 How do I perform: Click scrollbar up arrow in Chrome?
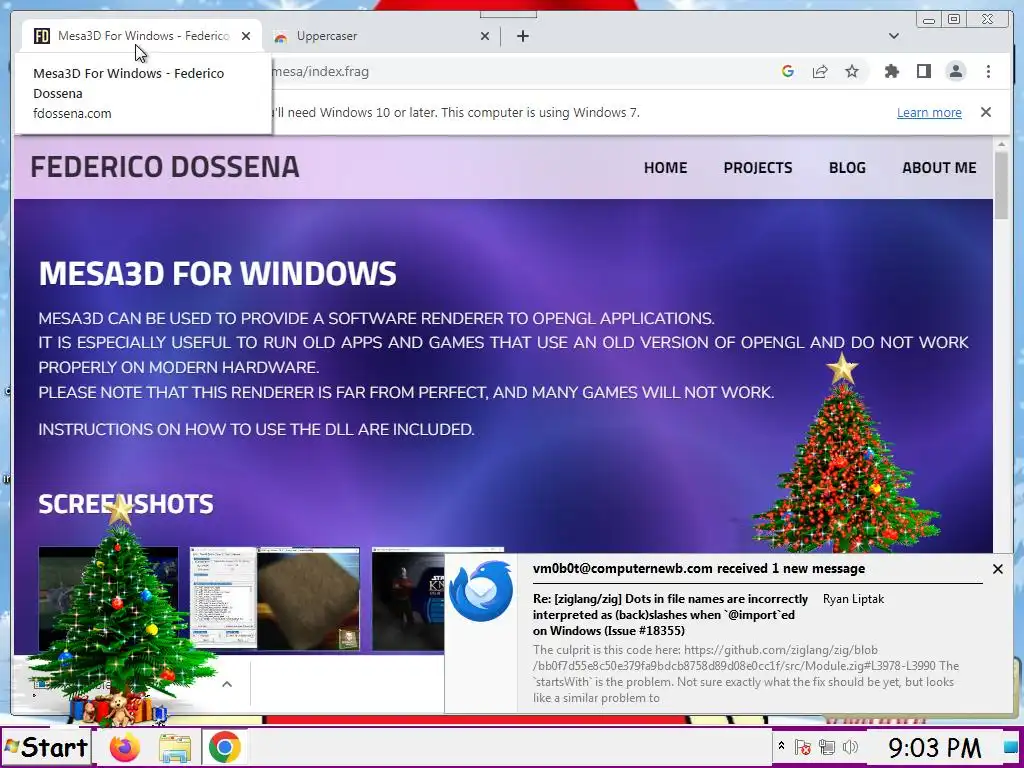pyautogui.click(x=1001, y=144)
